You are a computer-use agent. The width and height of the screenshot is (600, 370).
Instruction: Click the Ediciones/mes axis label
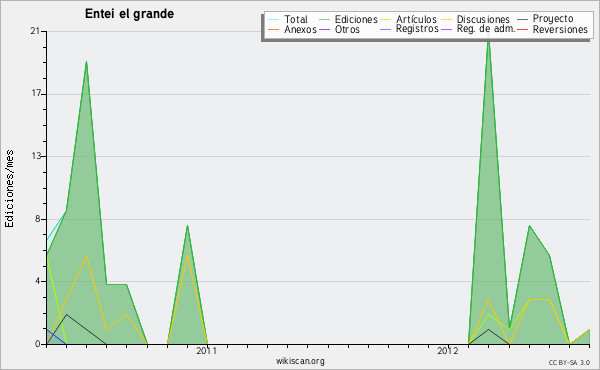pyautogui.click(x=9, y=189)
